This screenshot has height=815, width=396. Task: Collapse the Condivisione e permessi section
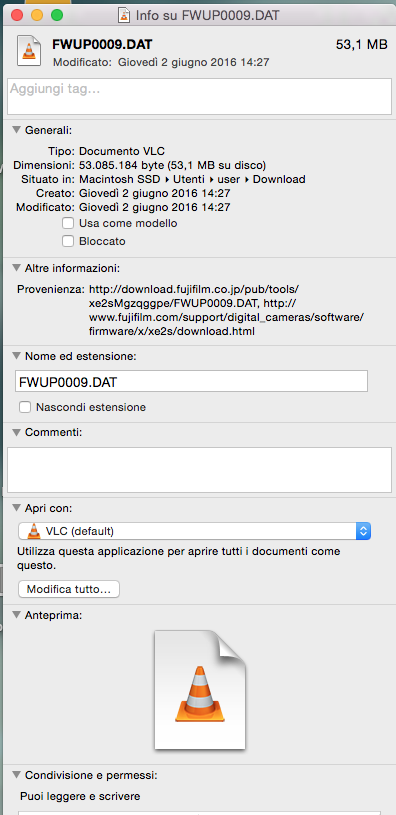(17, 775)
